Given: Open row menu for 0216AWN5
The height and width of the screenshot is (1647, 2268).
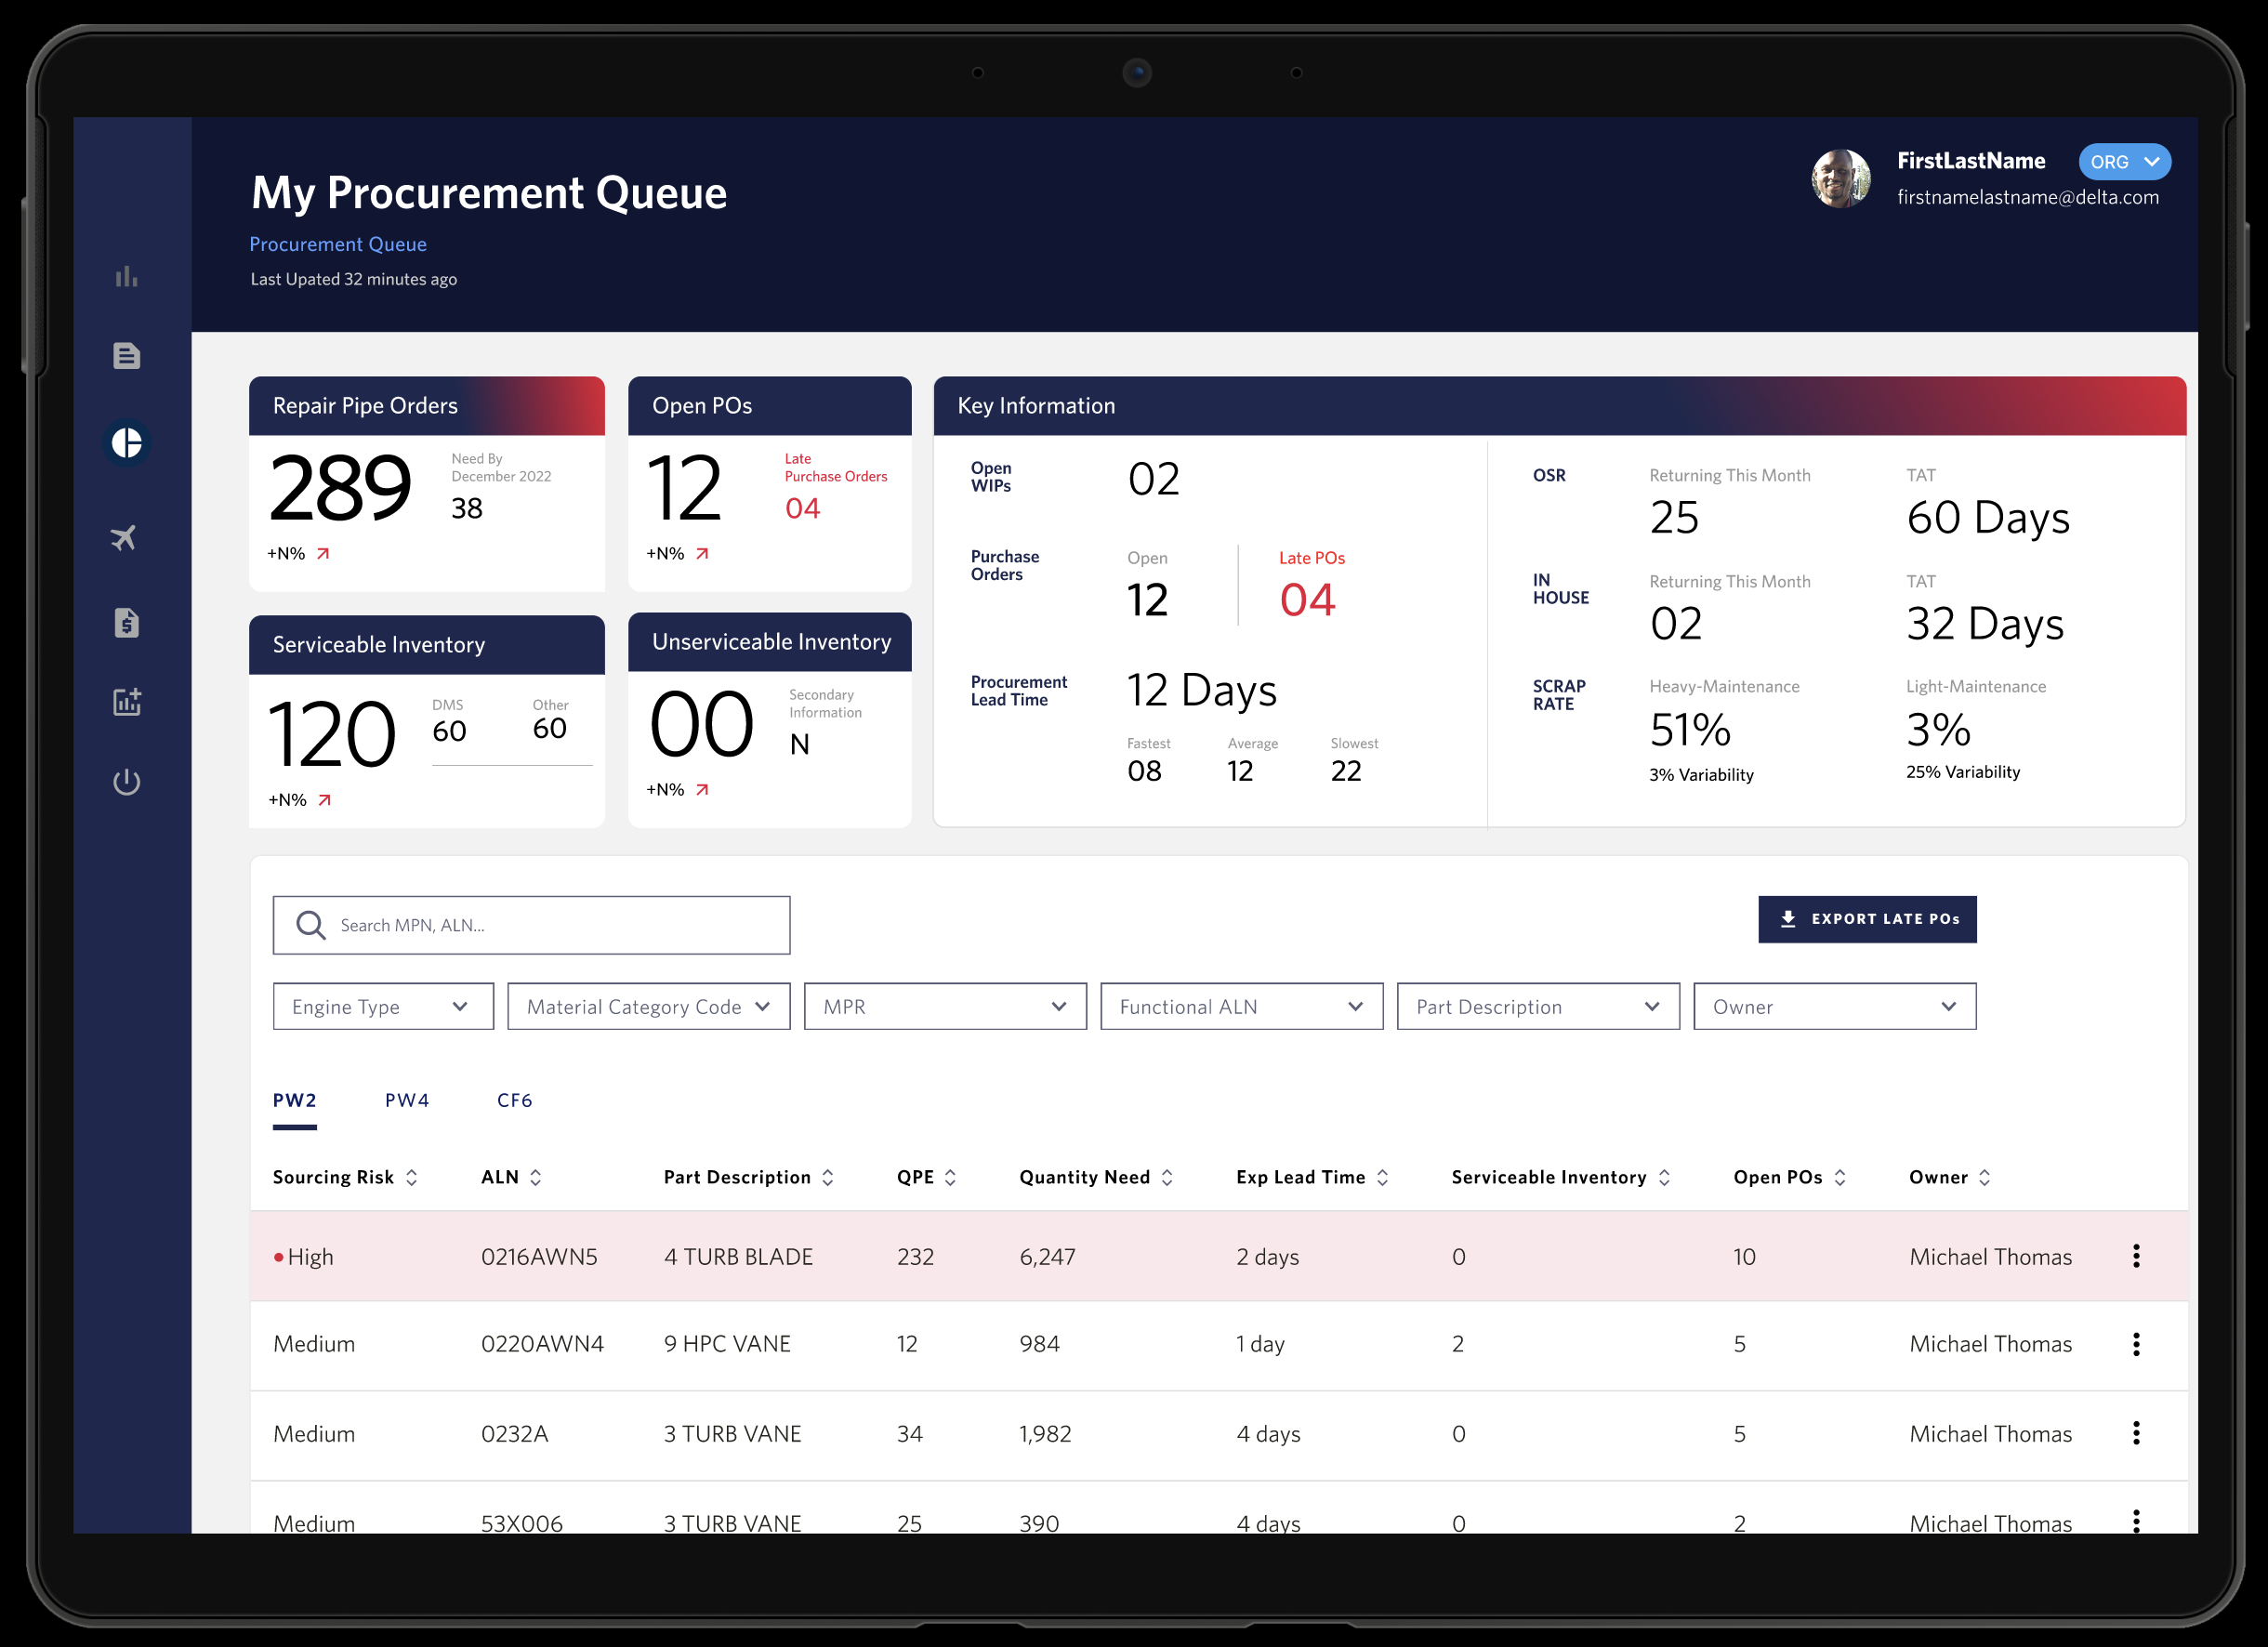Looking at the screenshot, I should pos(2135,1256).
